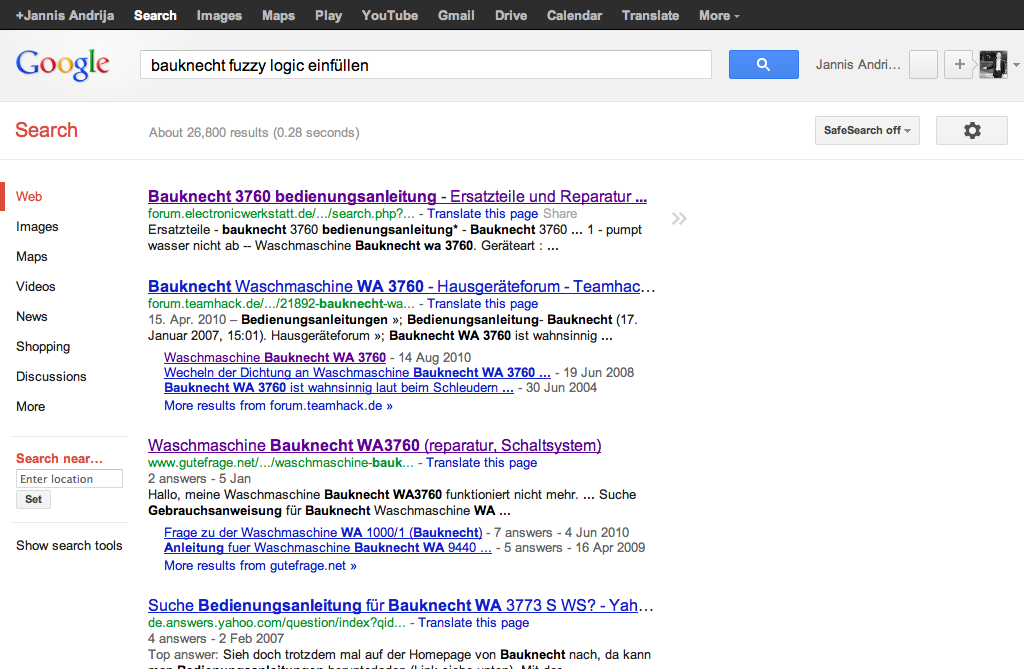This screenshot has width=1024, height=669.
Task: Show more results from forum.teamhack.de
Action: click(x=278, y=406)
